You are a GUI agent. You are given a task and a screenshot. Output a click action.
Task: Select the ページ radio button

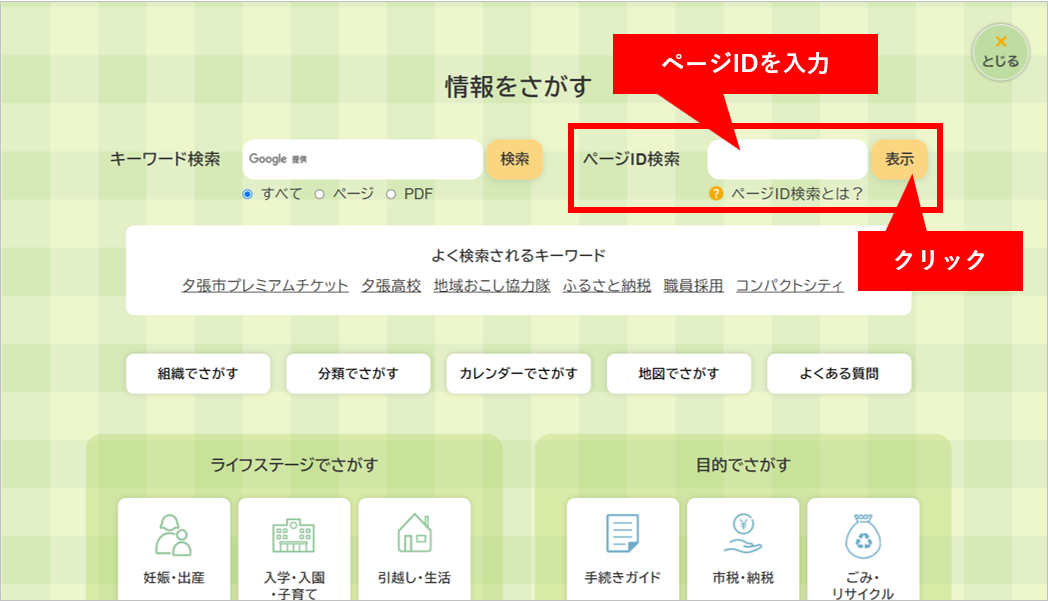320,194
